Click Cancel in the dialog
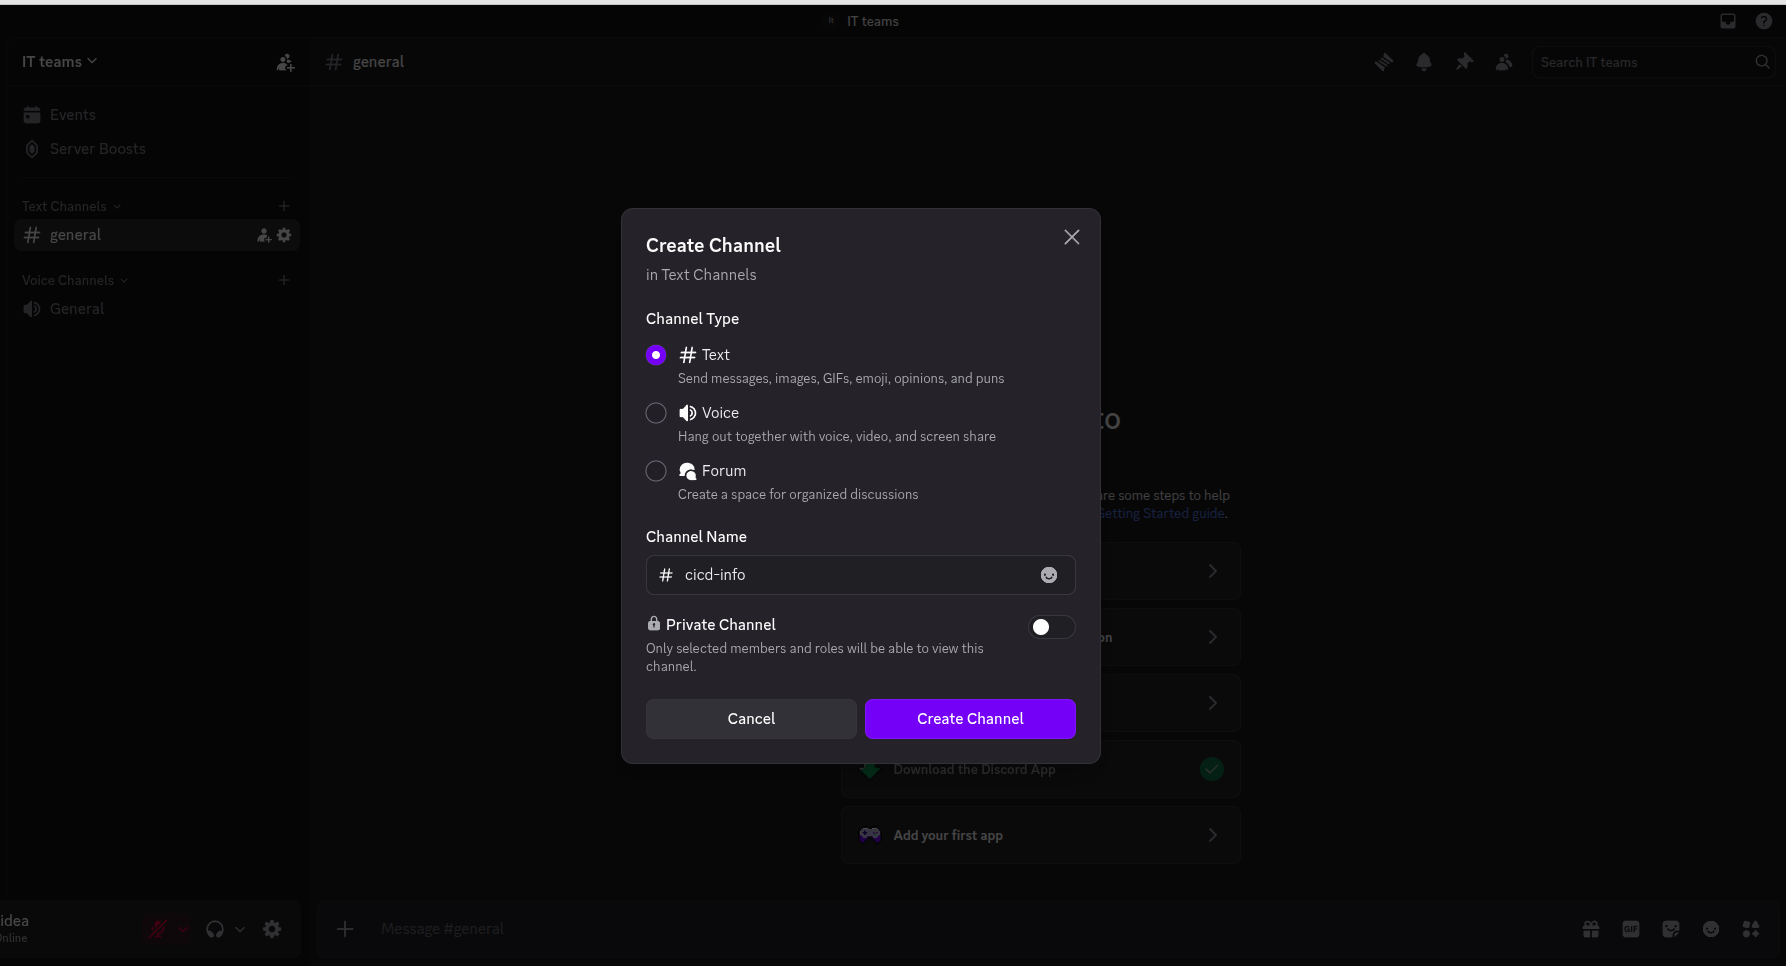 (751, 719)
